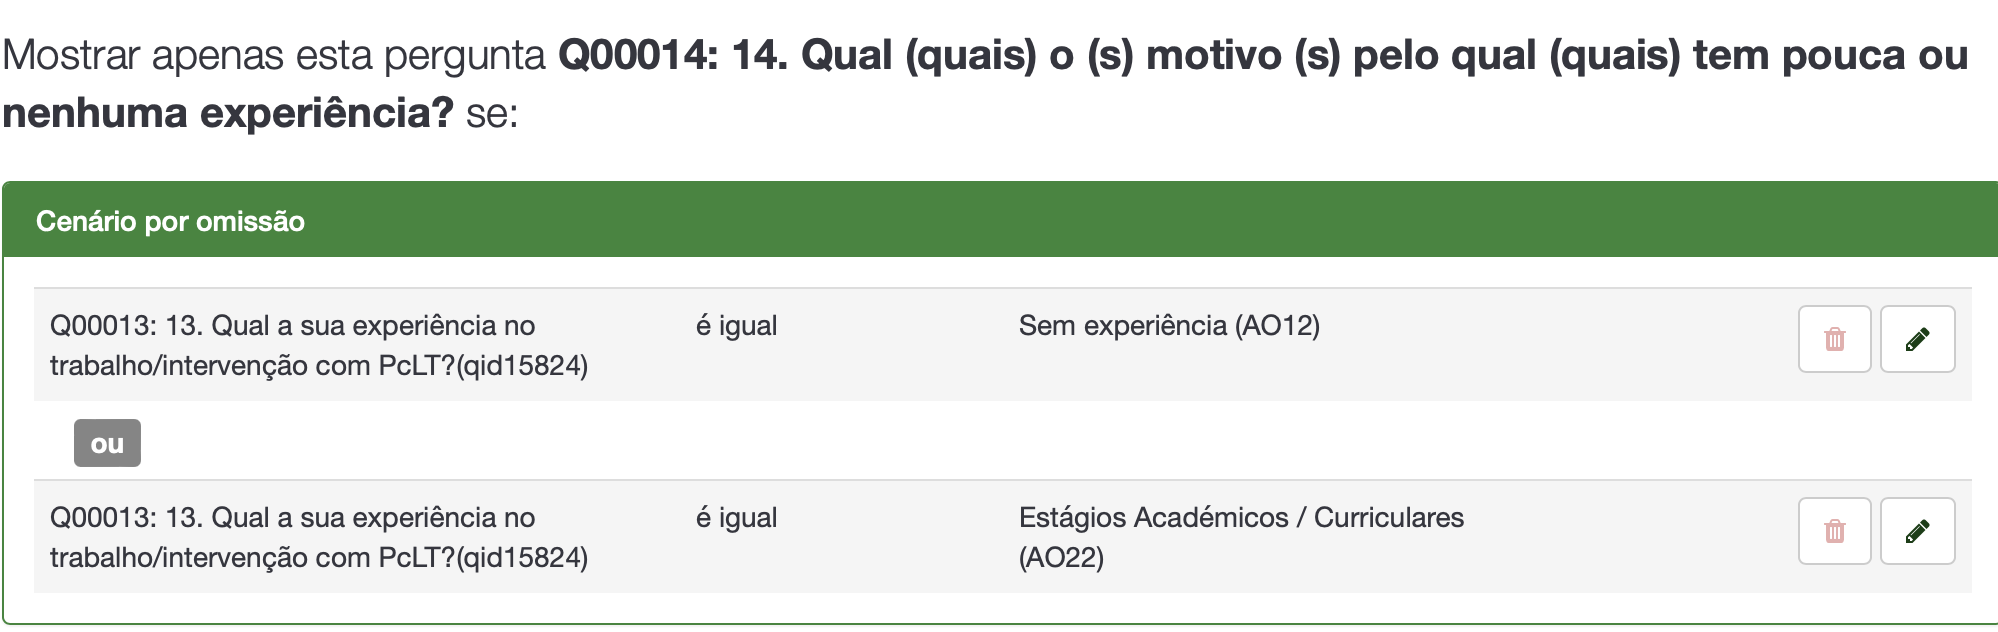Image resolution: width=1998 pixels, height=632 pixels.
Task: Click "(qid15824)" in the Estágios Académicos condition
Action: 522,558
